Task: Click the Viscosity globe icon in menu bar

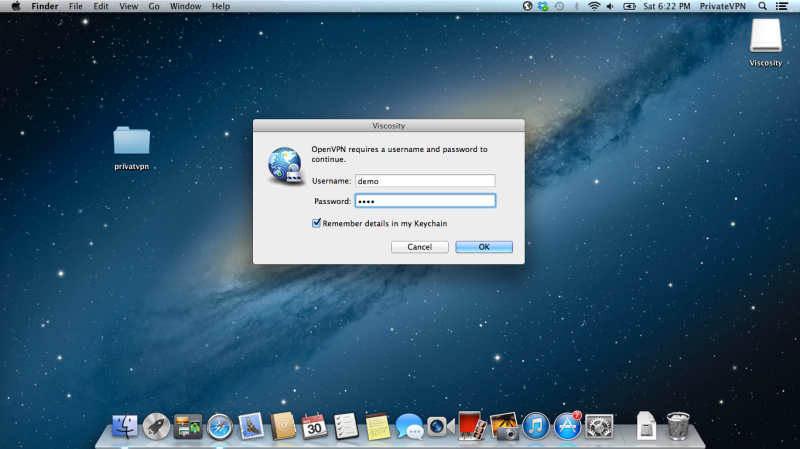Action: click(x=529, y=6)
